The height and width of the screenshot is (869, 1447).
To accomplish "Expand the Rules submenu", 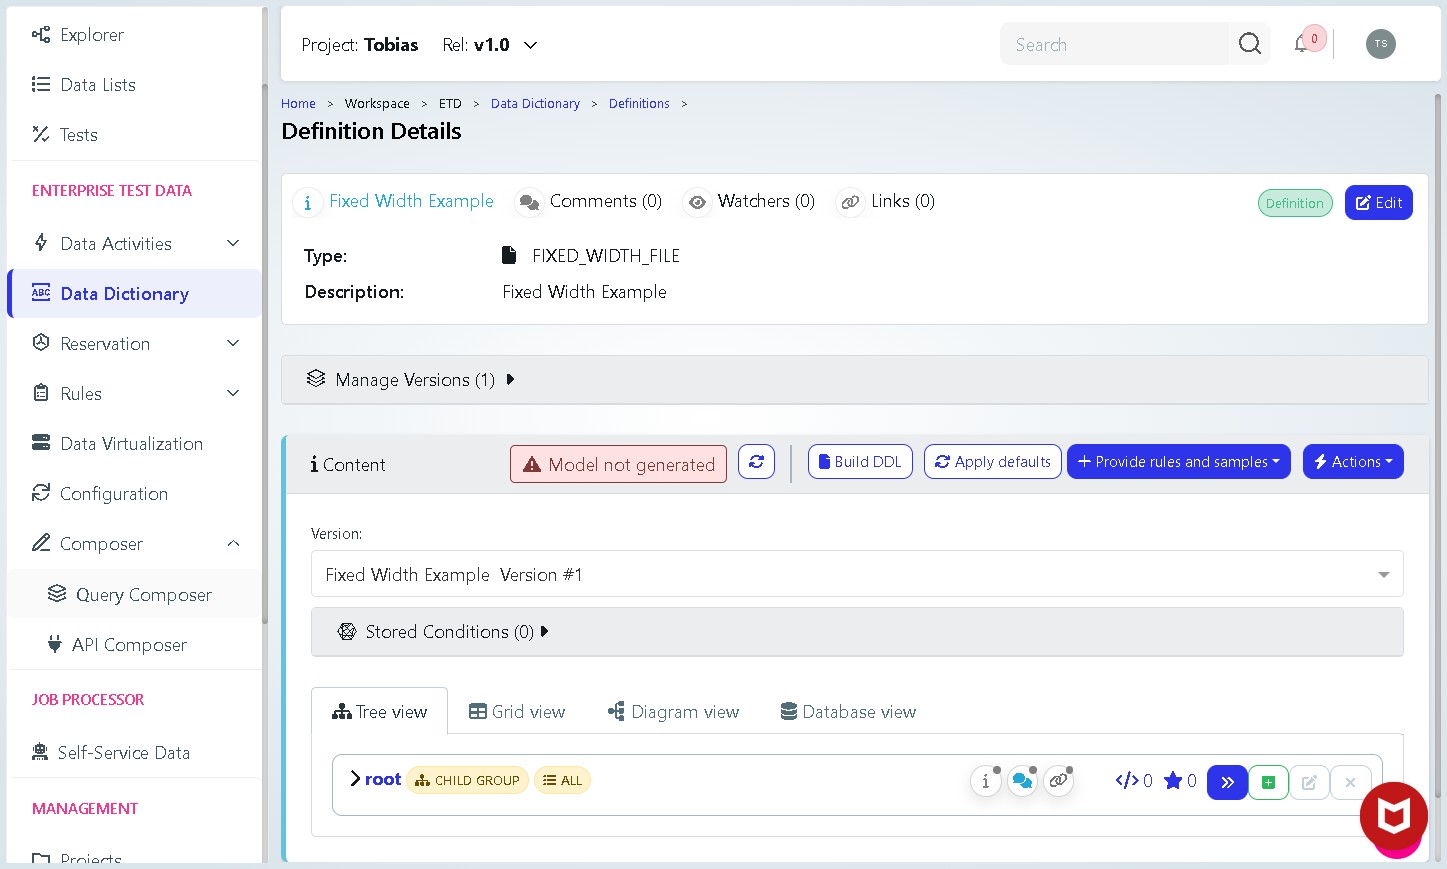I will coord(134,394).
